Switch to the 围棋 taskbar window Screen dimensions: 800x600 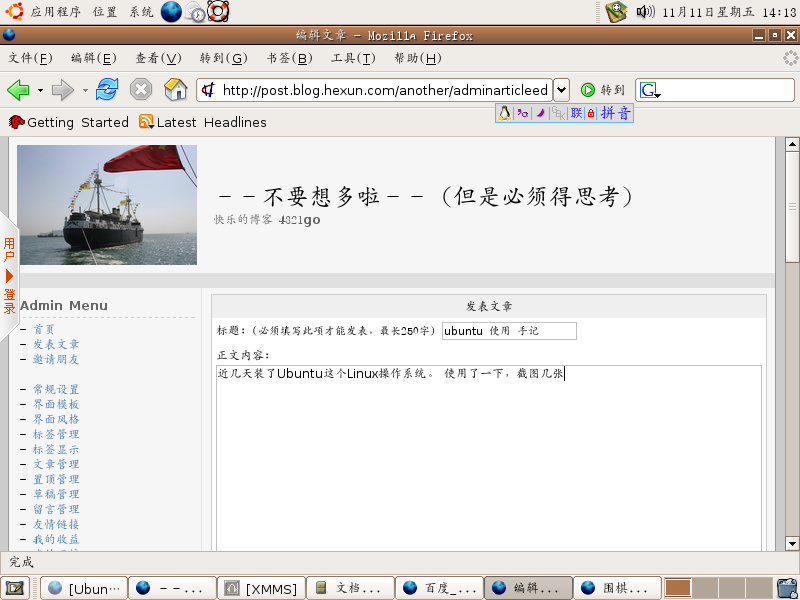click(x=617, y=588)
